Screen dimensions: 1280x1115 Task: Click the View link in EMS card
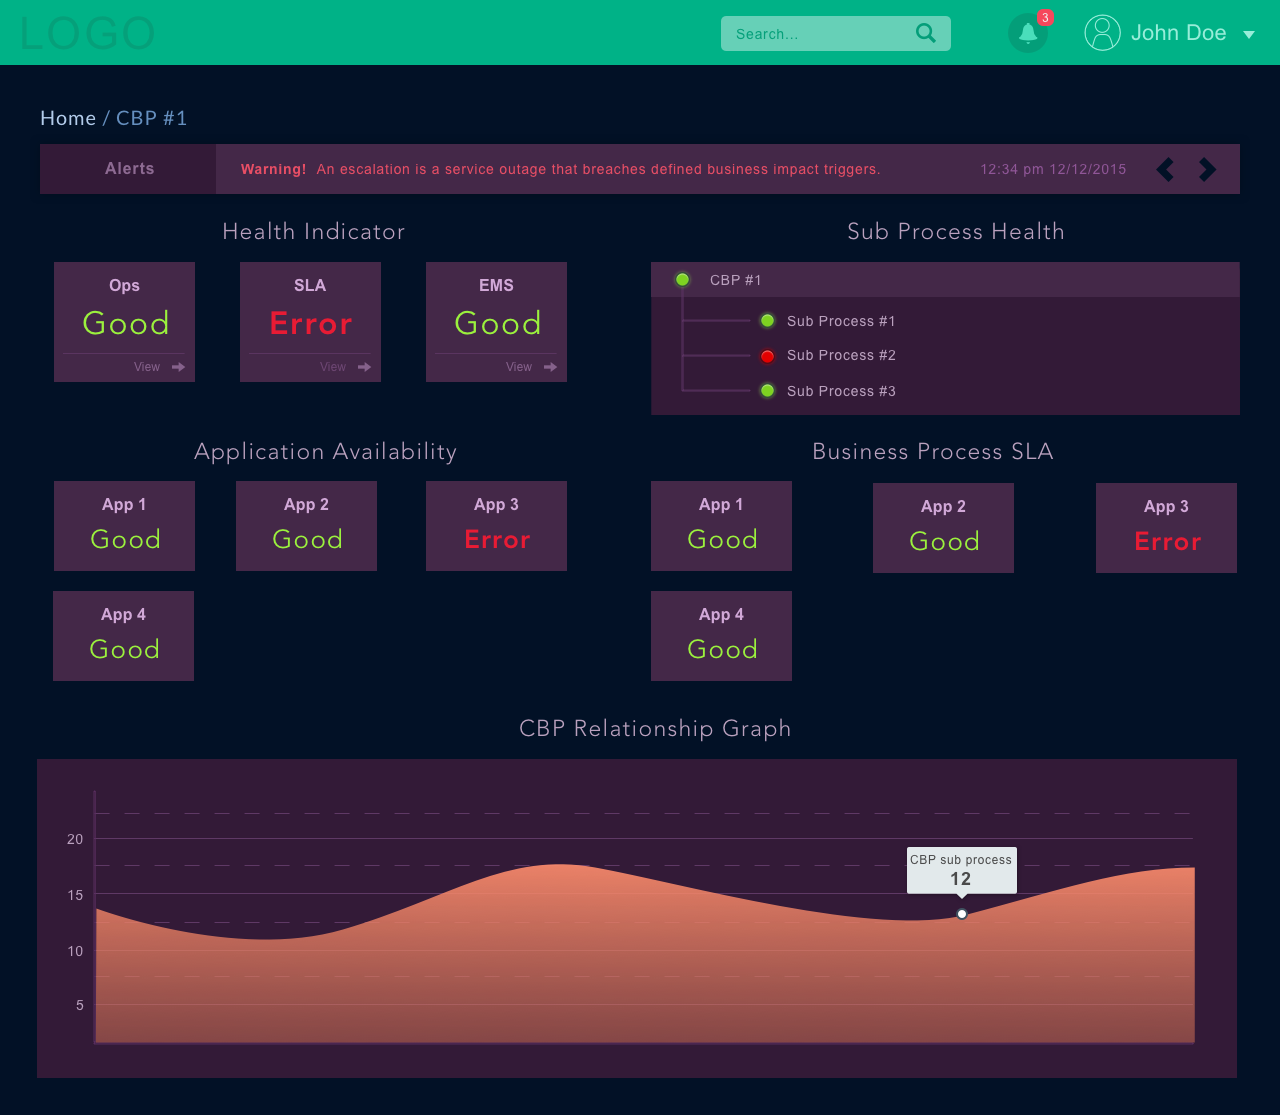tap(519, 367)
